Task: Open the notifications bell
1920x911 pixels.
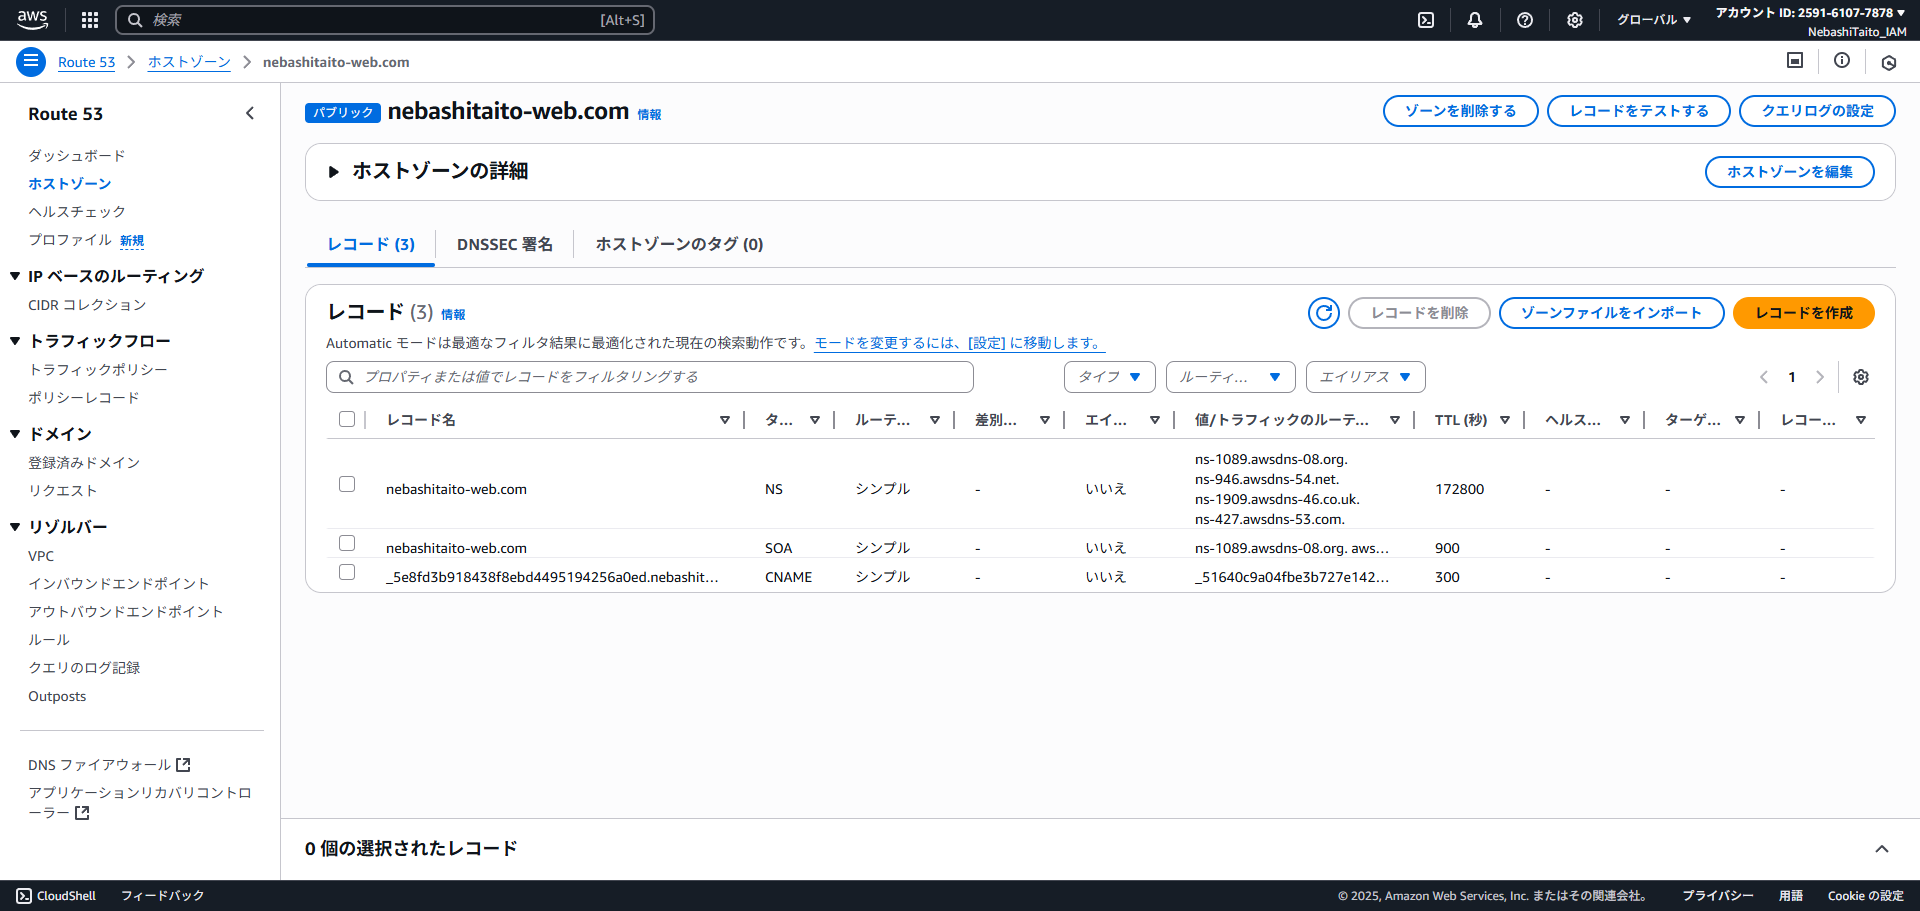Action: 1475,20
